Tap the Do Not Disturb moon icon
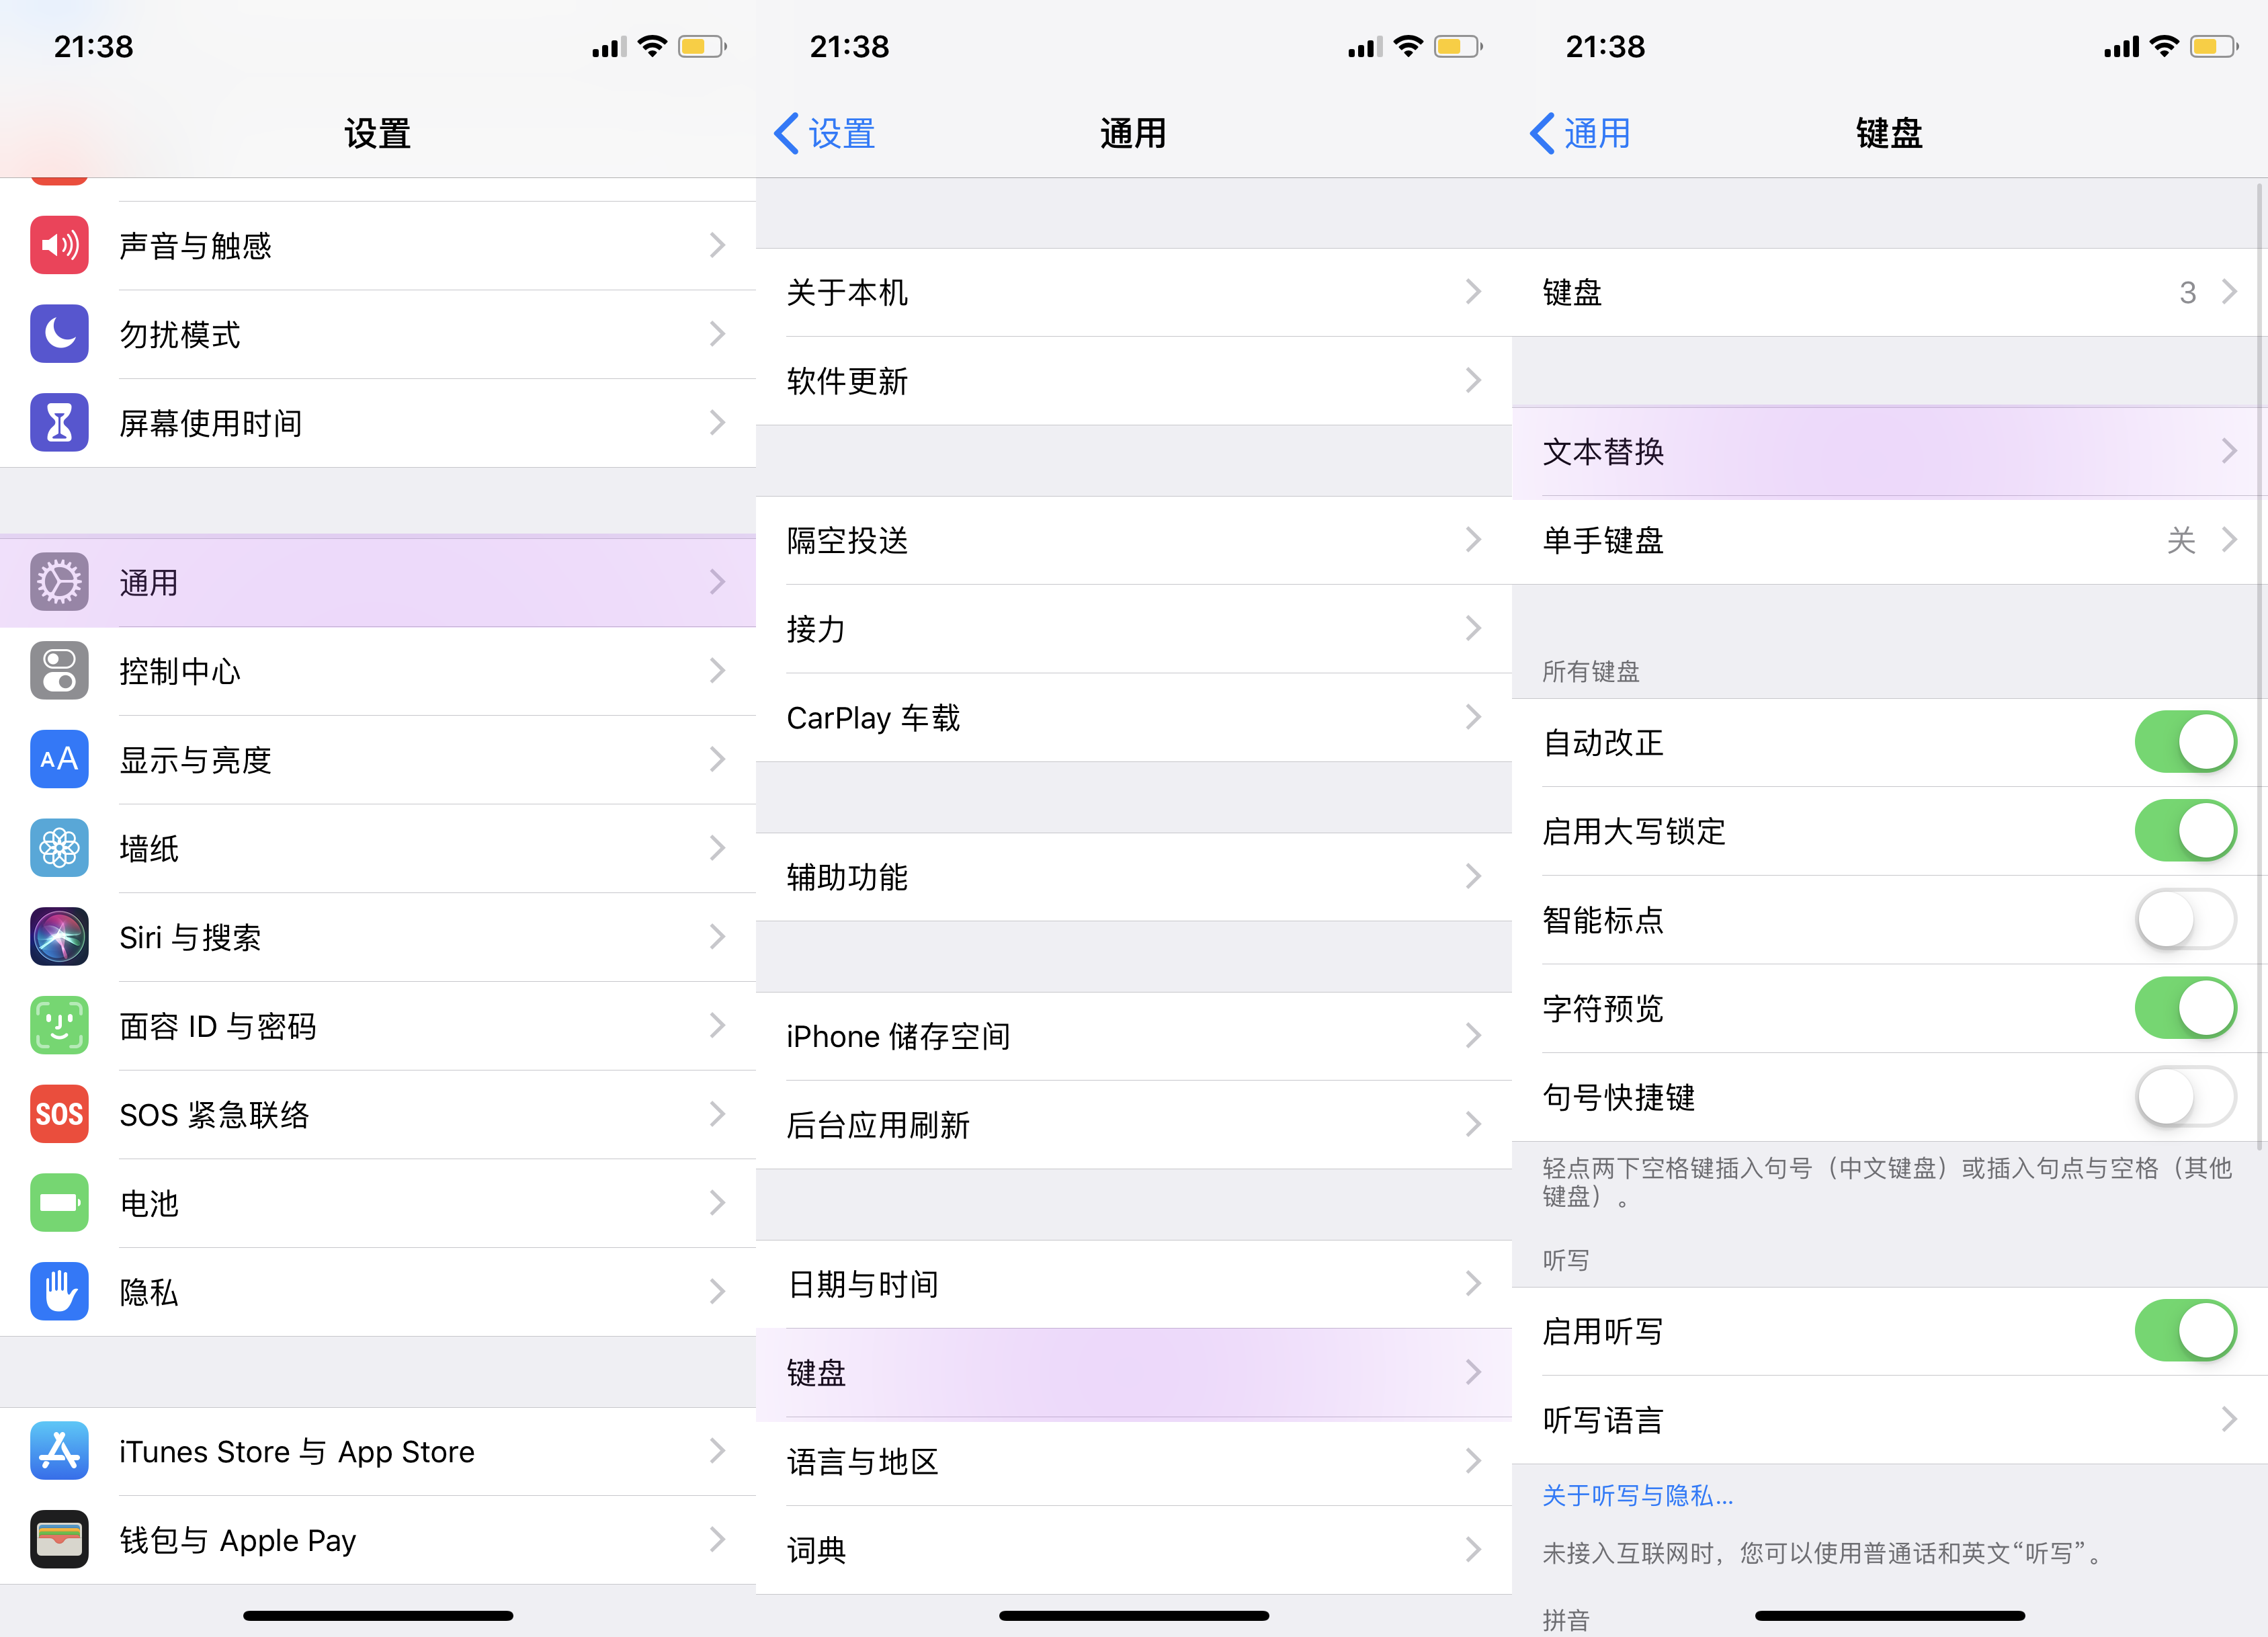2268x1637 pixels. pos(59,334)
